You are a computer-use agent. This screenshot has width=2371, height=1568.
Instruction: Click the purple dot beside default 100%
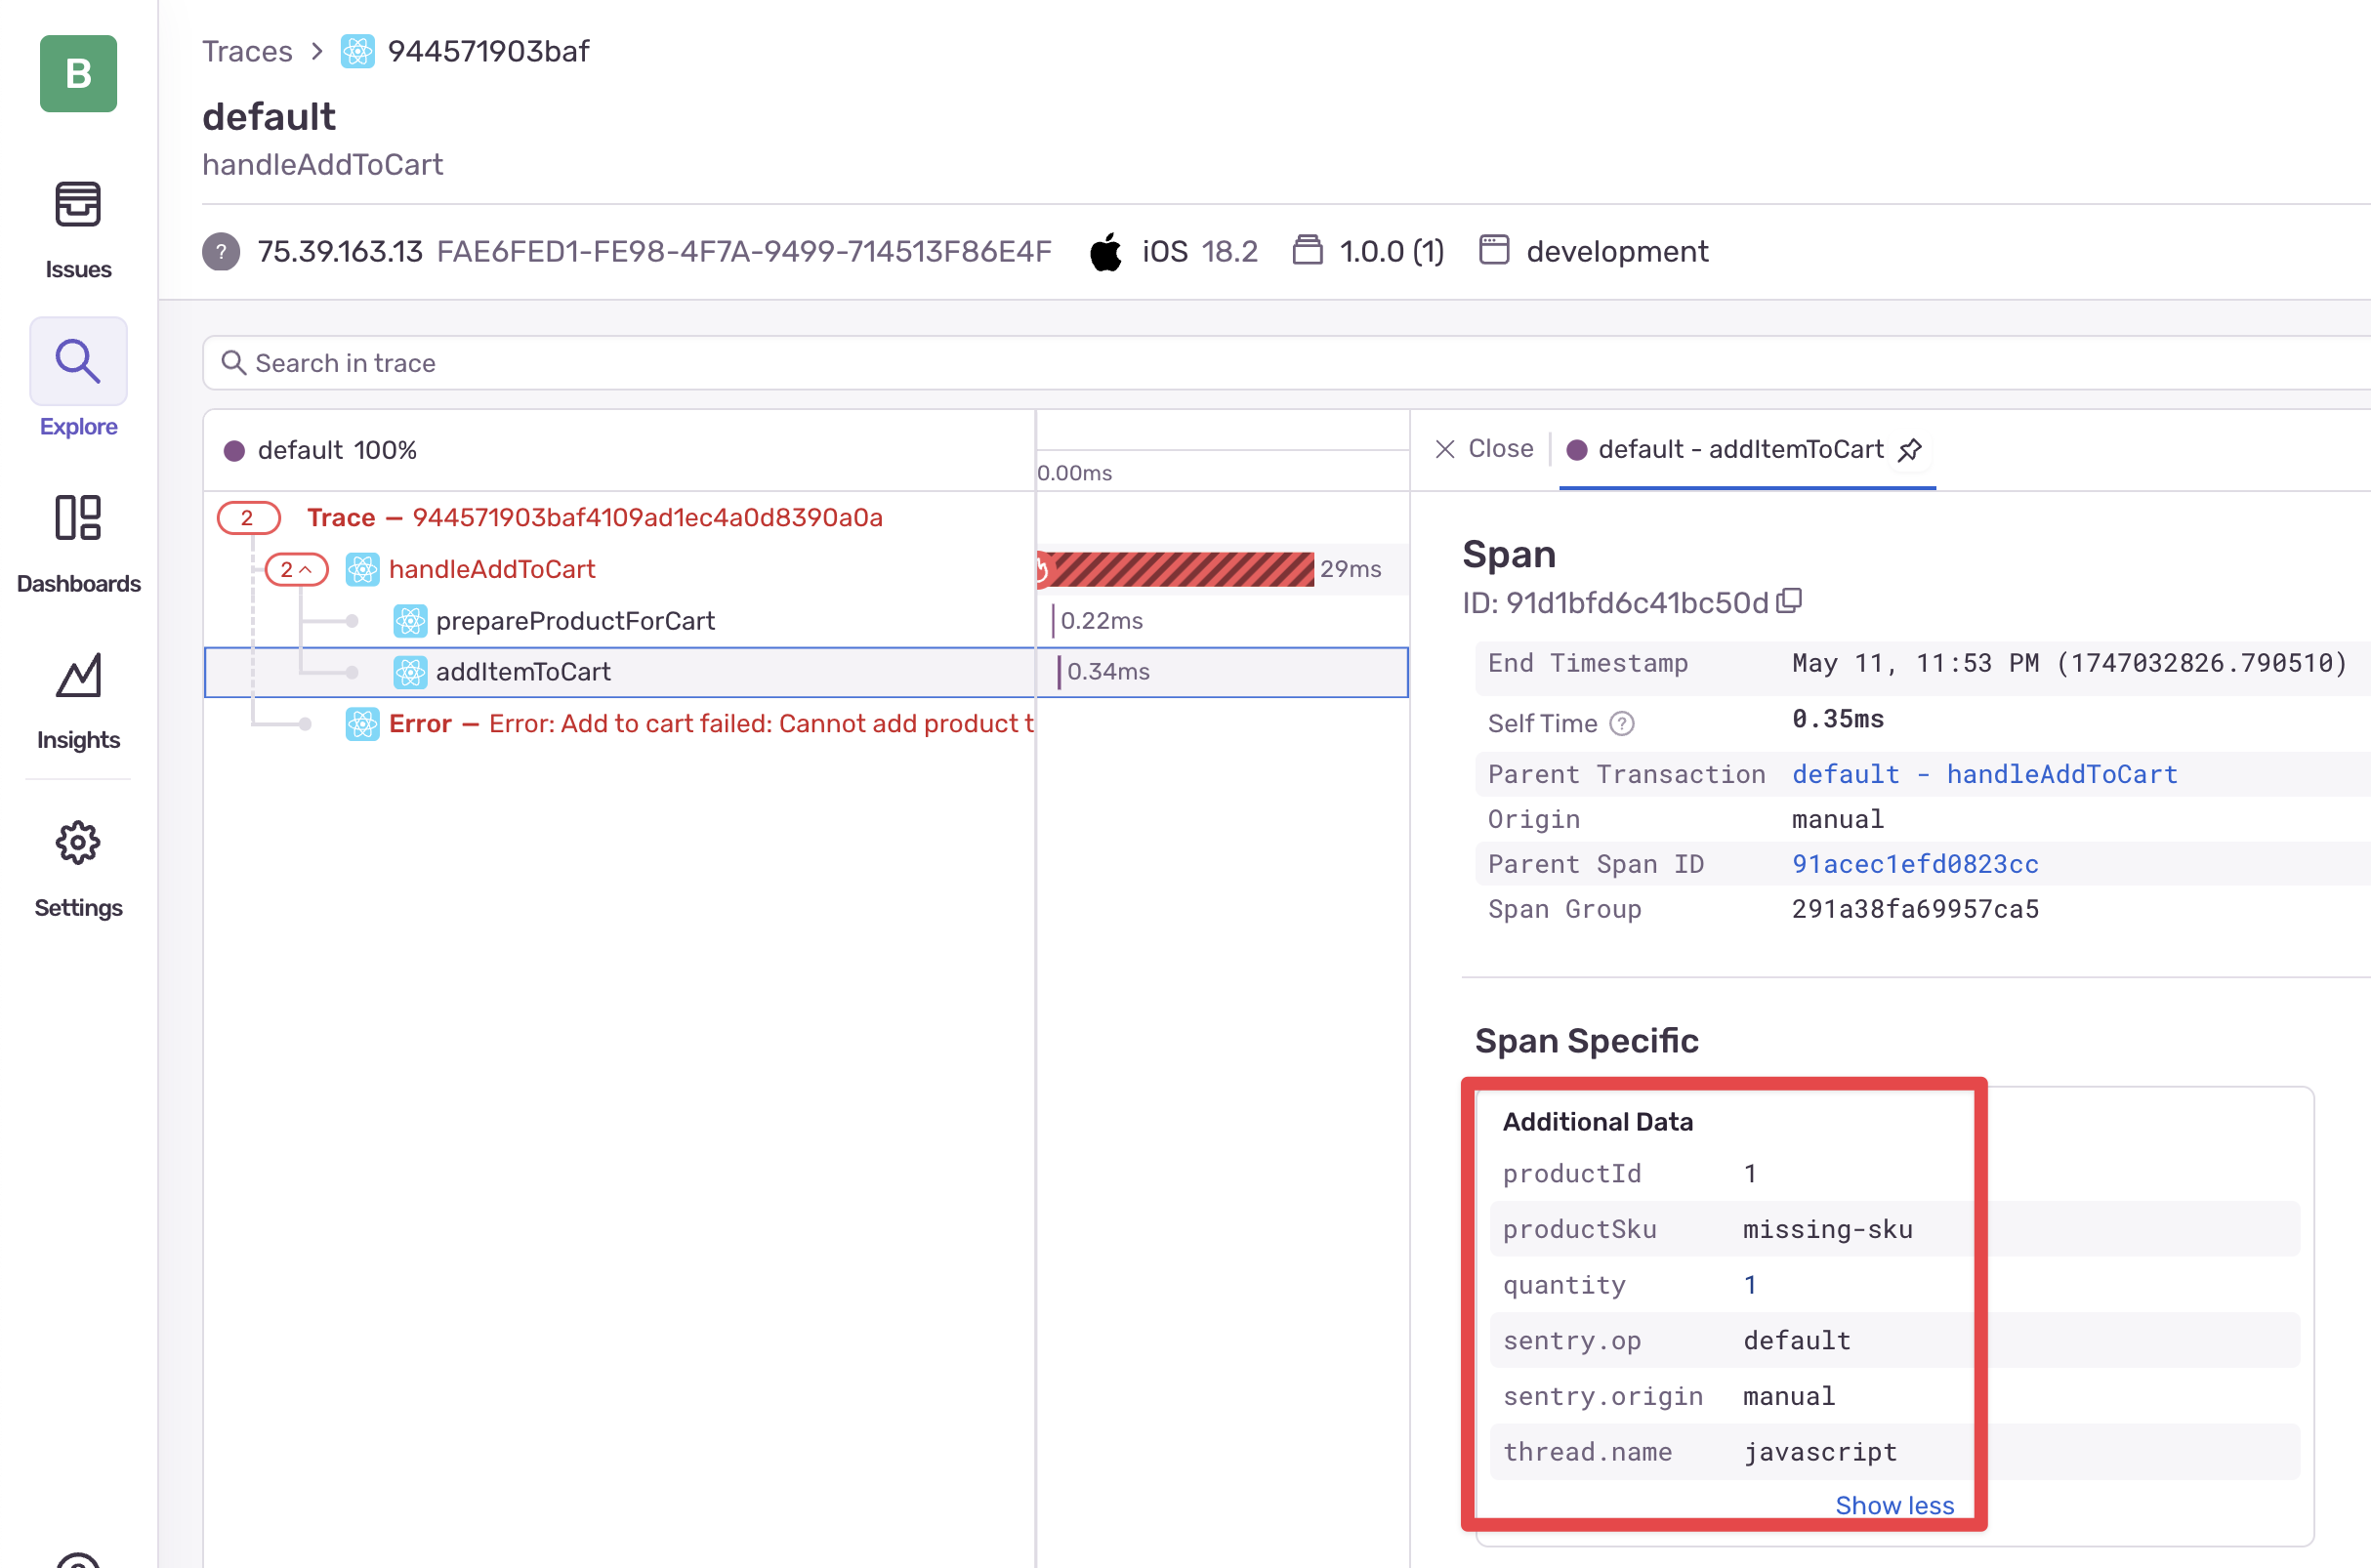pyautogui.click(x=234, y=451)
